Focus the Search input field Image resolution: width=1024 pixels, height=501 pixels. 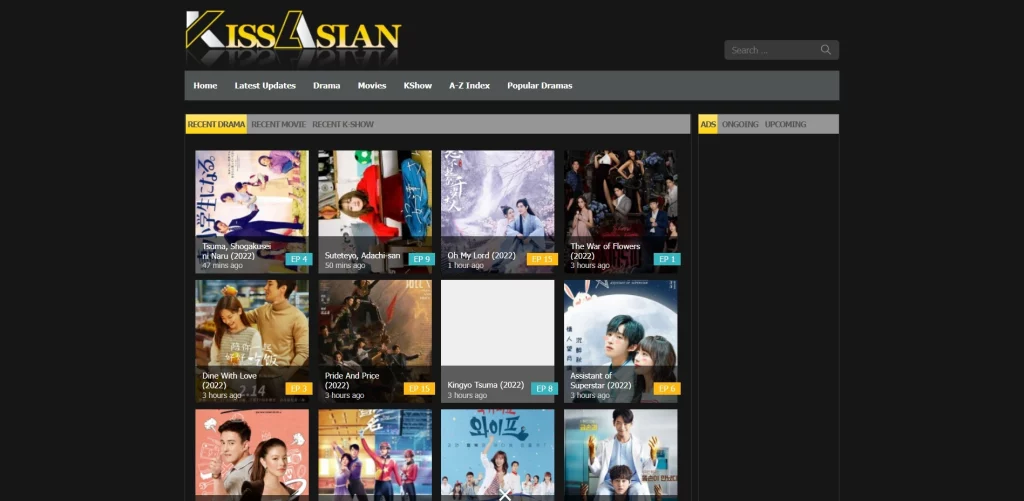pyautogui.click(x=781, y=50)
